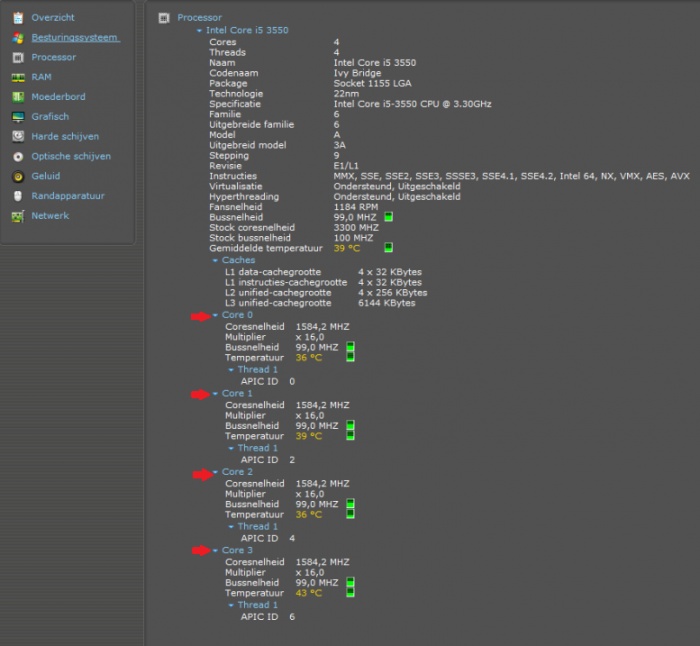The width and height of the screenshot is (700, 646).
Task: Show the Grafisch section
Action: (50, 117)
